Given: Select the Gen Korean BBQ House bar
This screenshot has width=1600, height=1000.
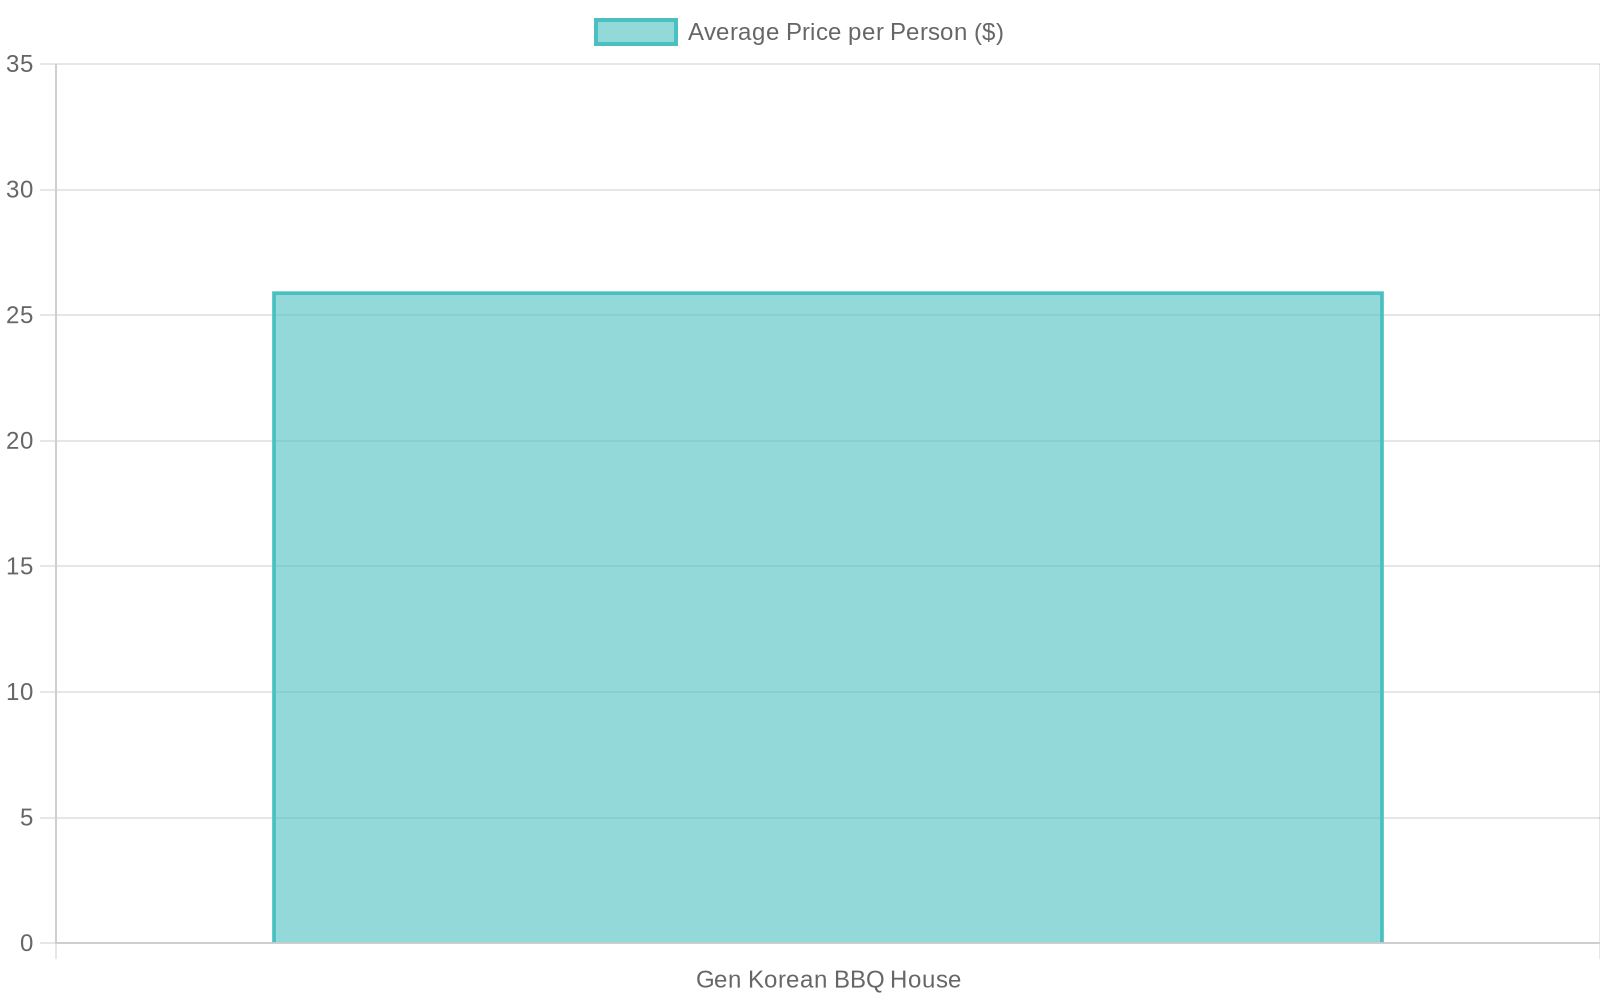Looking at the screenshot, I should [828, 618].
